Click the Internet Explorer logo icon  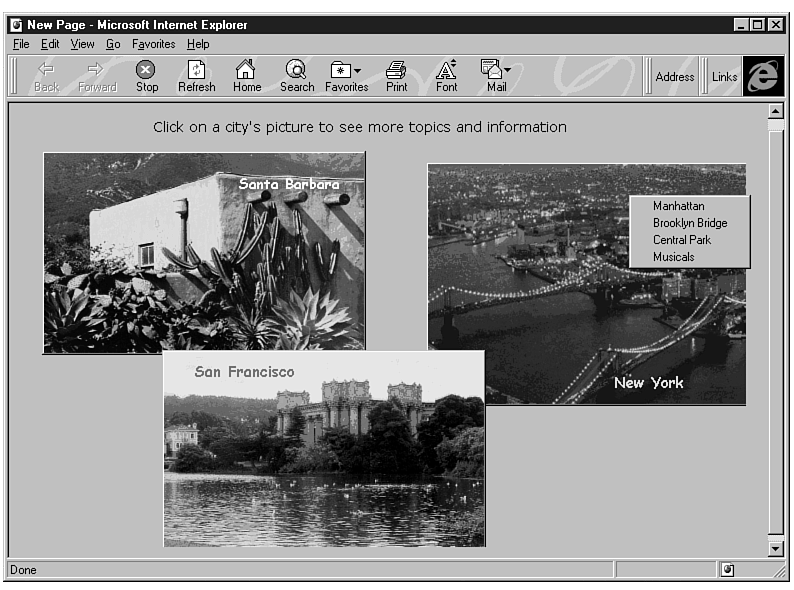762,76
